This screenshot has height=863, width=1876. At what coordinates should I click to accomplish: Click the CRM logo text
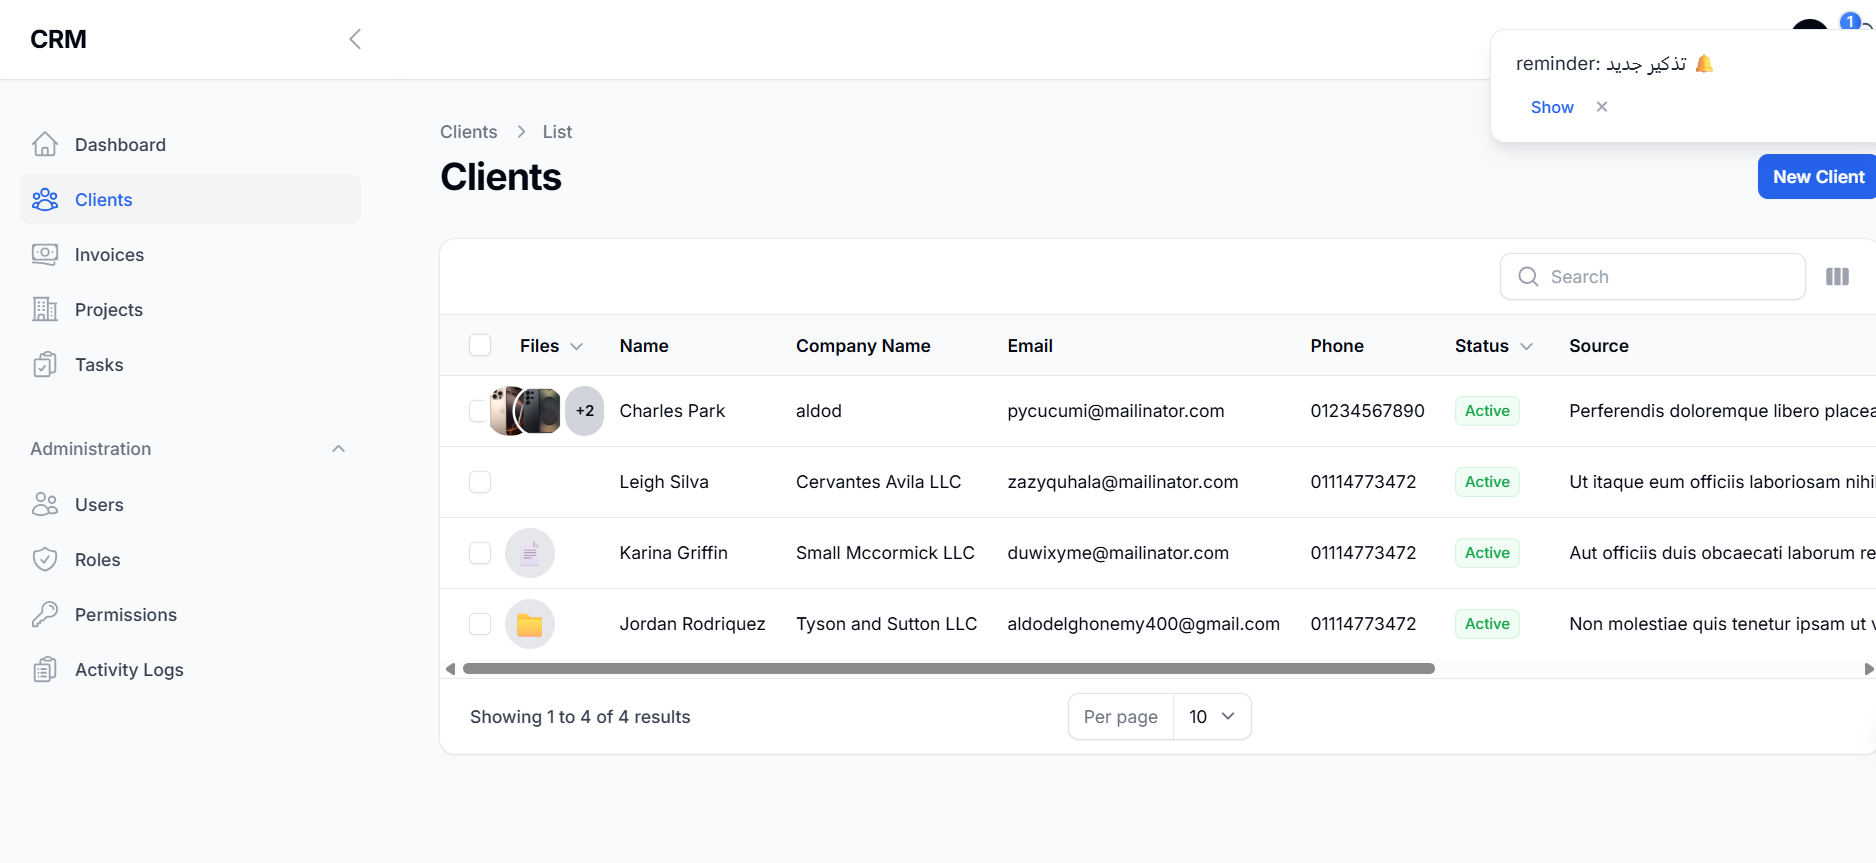point(58,39)
